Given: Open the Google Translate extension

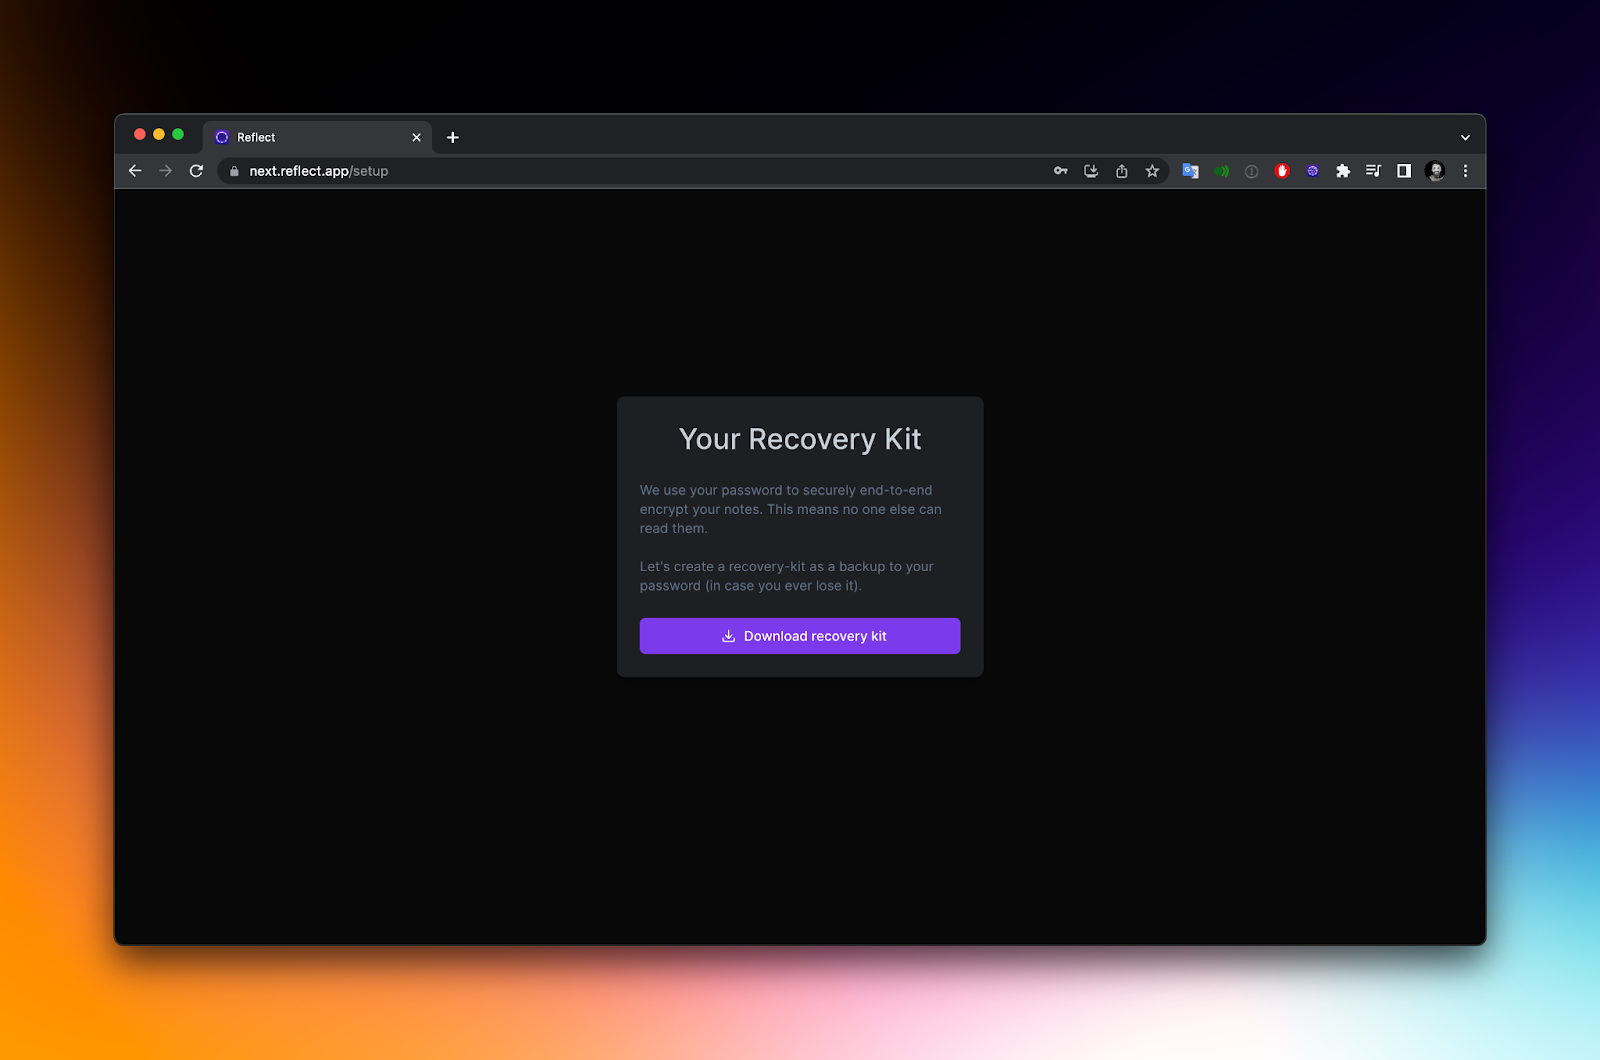Looking at the screenshot, I should pos(1190,171).
